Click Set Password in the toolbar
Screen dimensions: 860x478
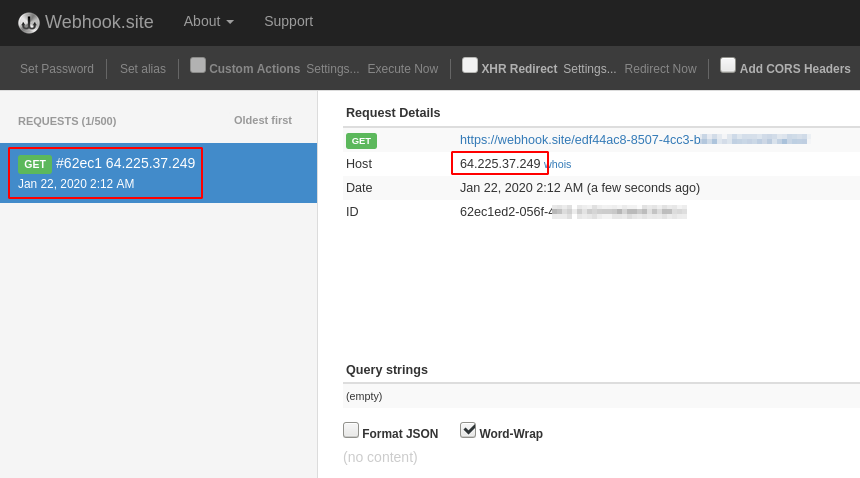click(57, 69)
